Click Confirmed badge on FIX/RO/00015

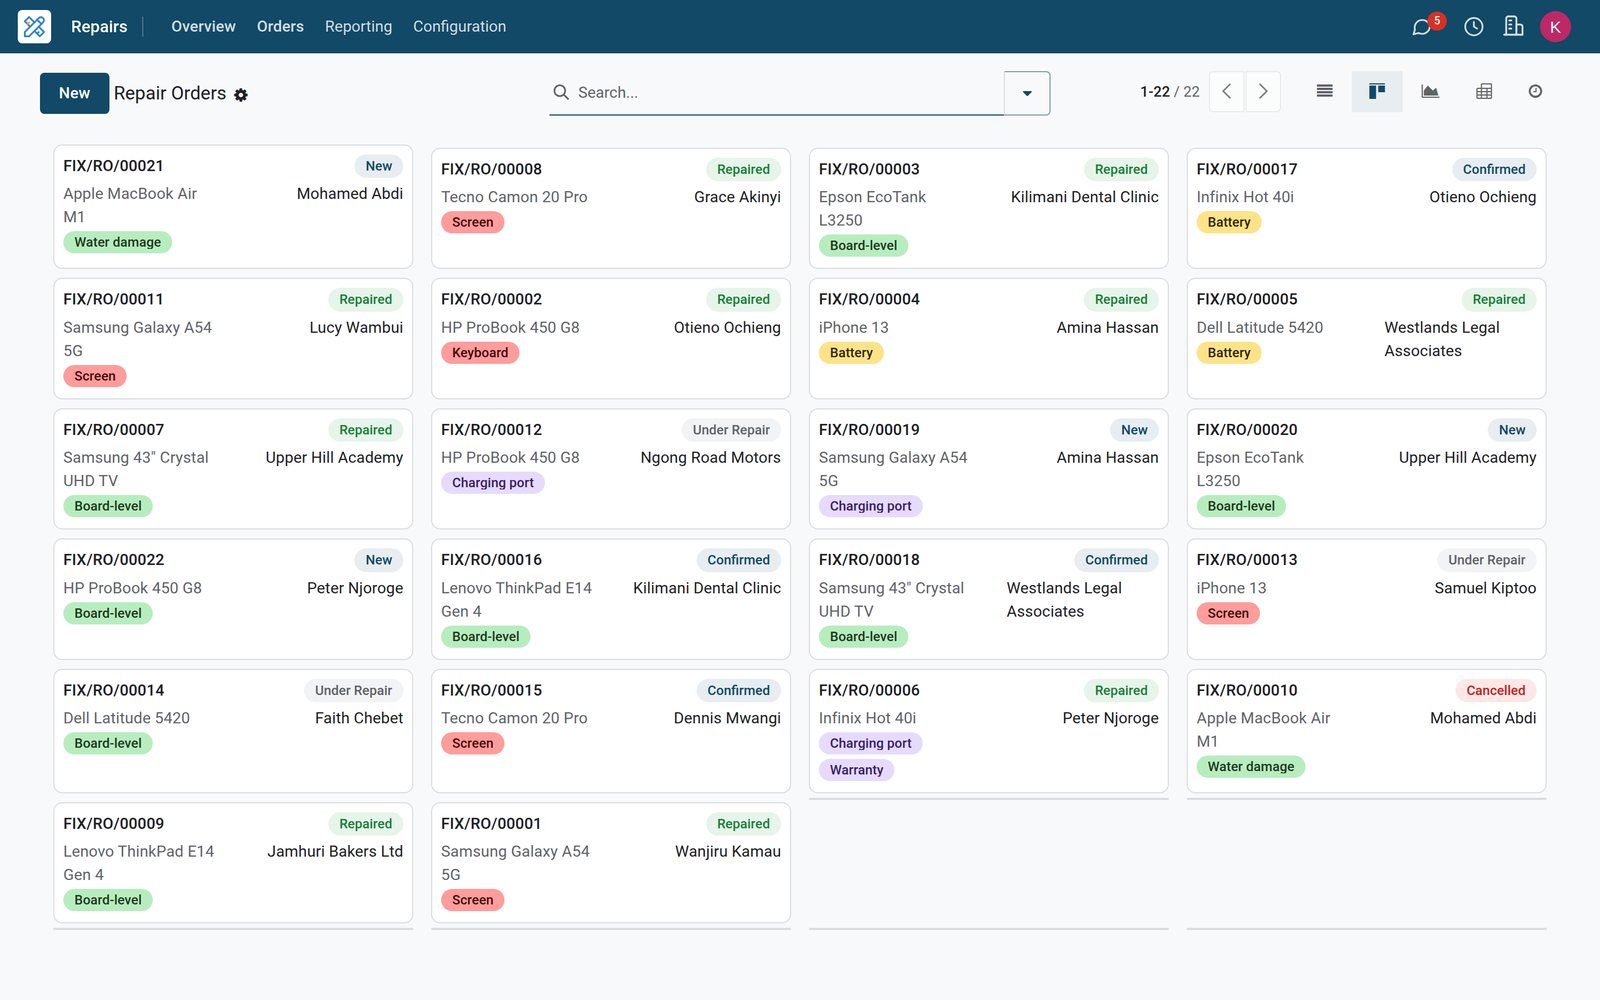coord(738,690)
